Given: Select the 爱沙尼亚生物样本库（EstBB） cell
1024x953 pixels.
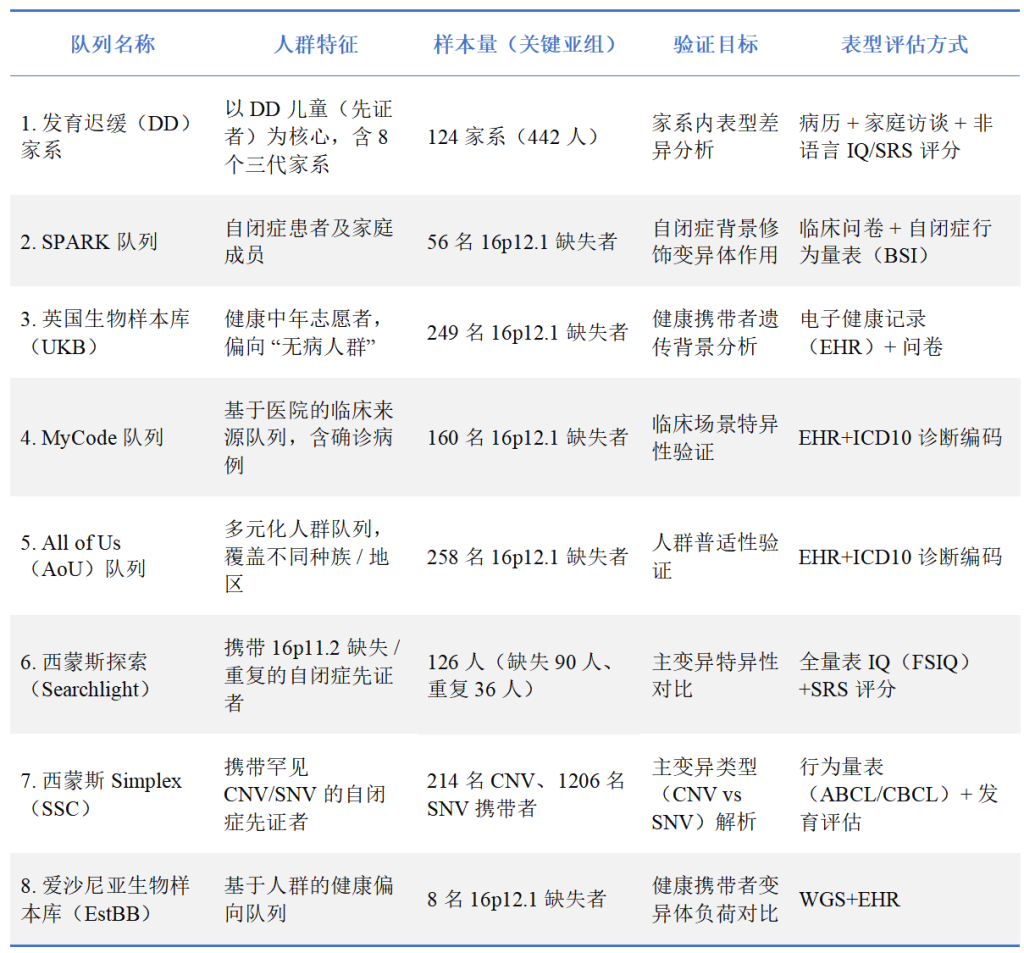Looking at the screenshot, I should pos(105,899).
